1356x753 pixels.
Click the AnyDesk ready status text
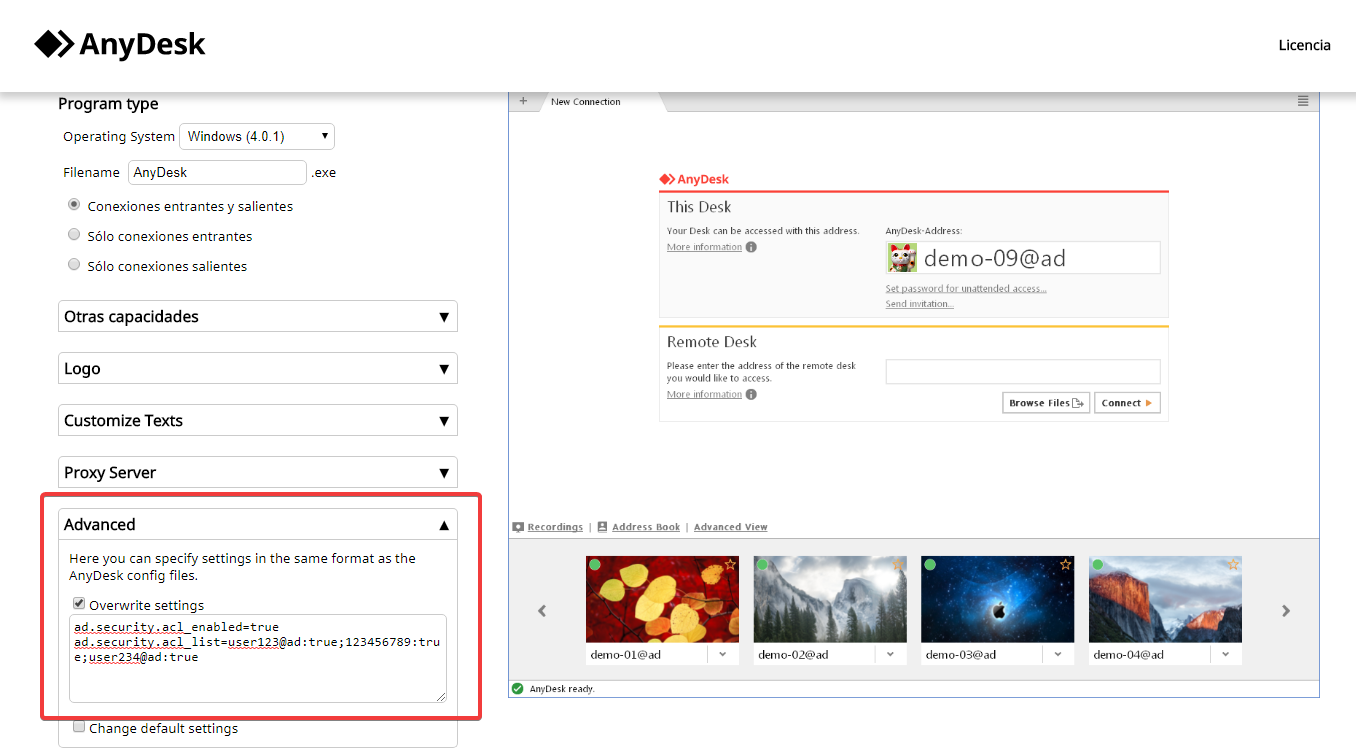click(x=562, y=688)
